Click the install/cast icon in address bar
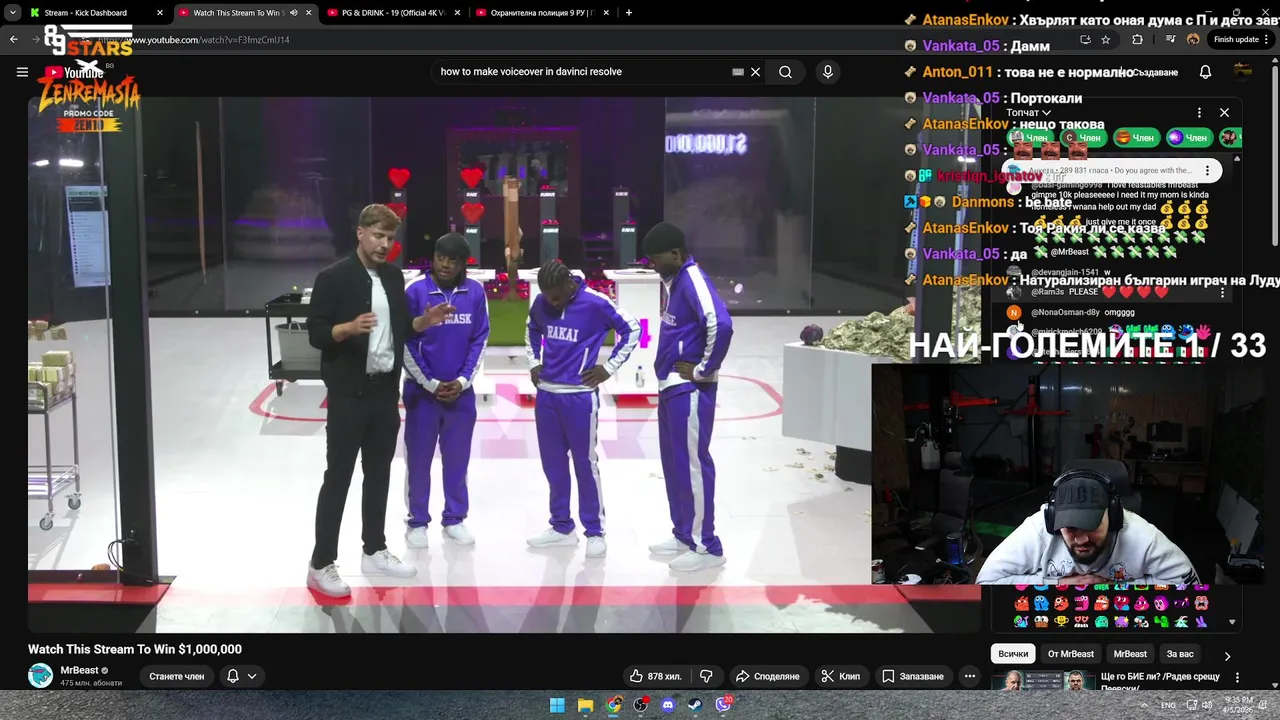Viewport: 1280px width, 720px height. 1085,40
